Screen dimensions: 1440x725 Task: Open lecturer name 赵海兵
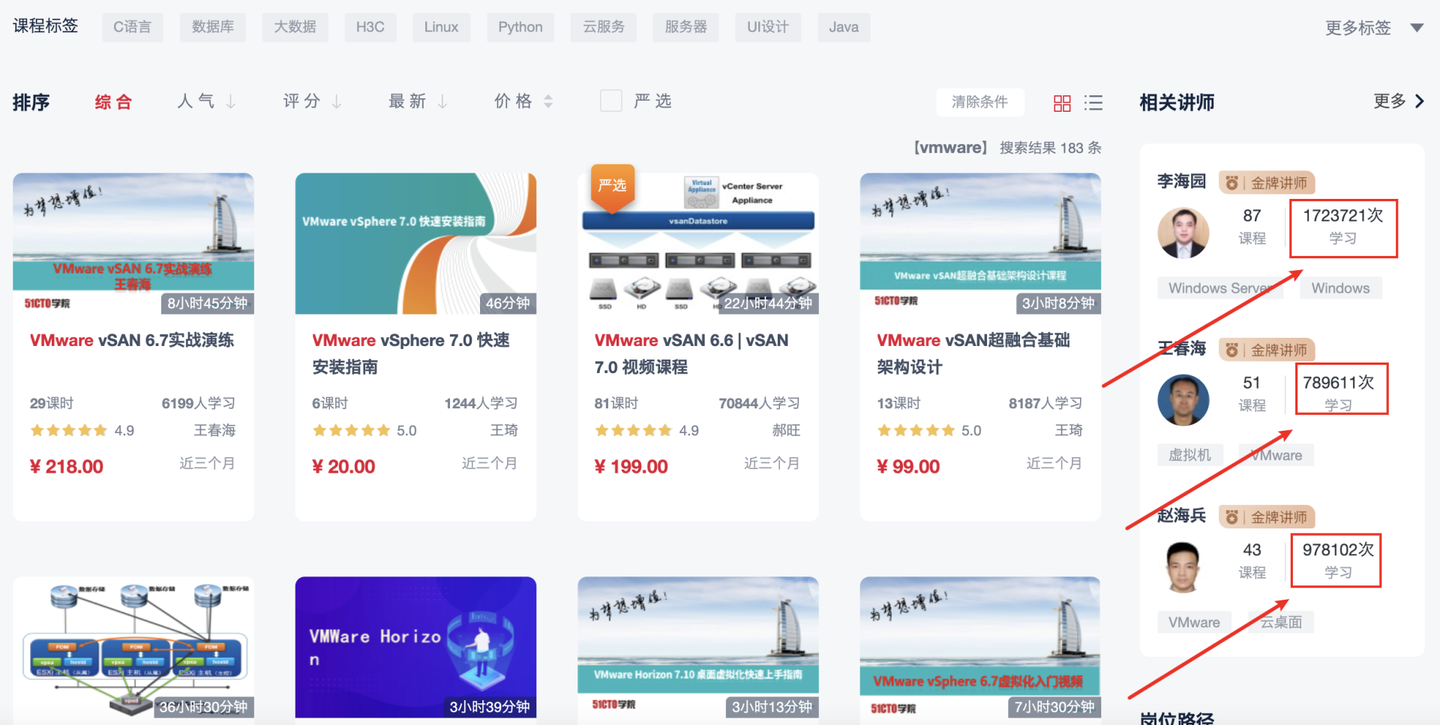1182,516
